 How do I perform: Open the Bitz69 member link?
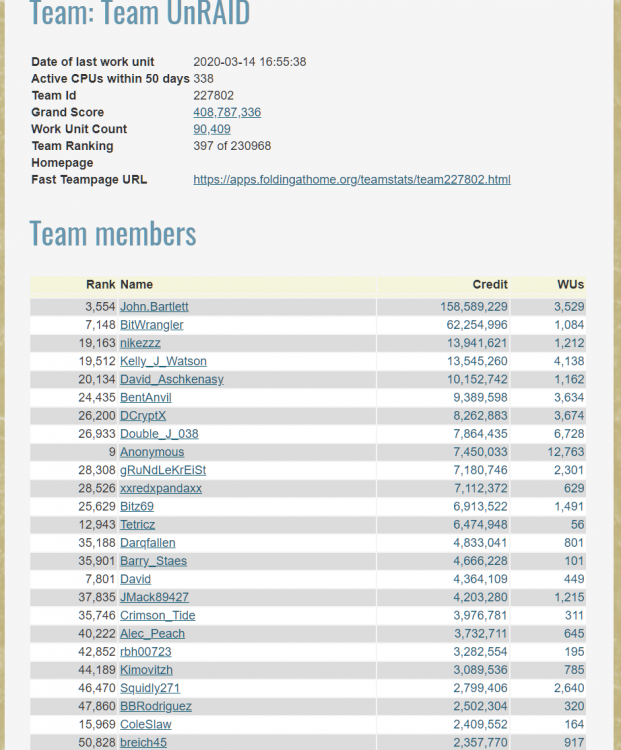137,507
